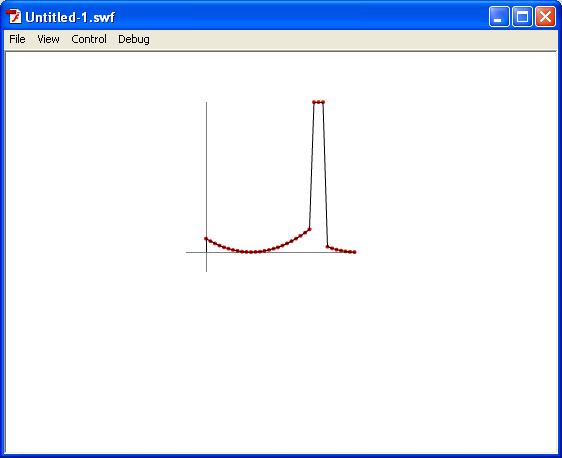Click the middle red dot atop the peak
Image resolution: width=562 pixels, height=458 pixels.
(x=318, y=102)
